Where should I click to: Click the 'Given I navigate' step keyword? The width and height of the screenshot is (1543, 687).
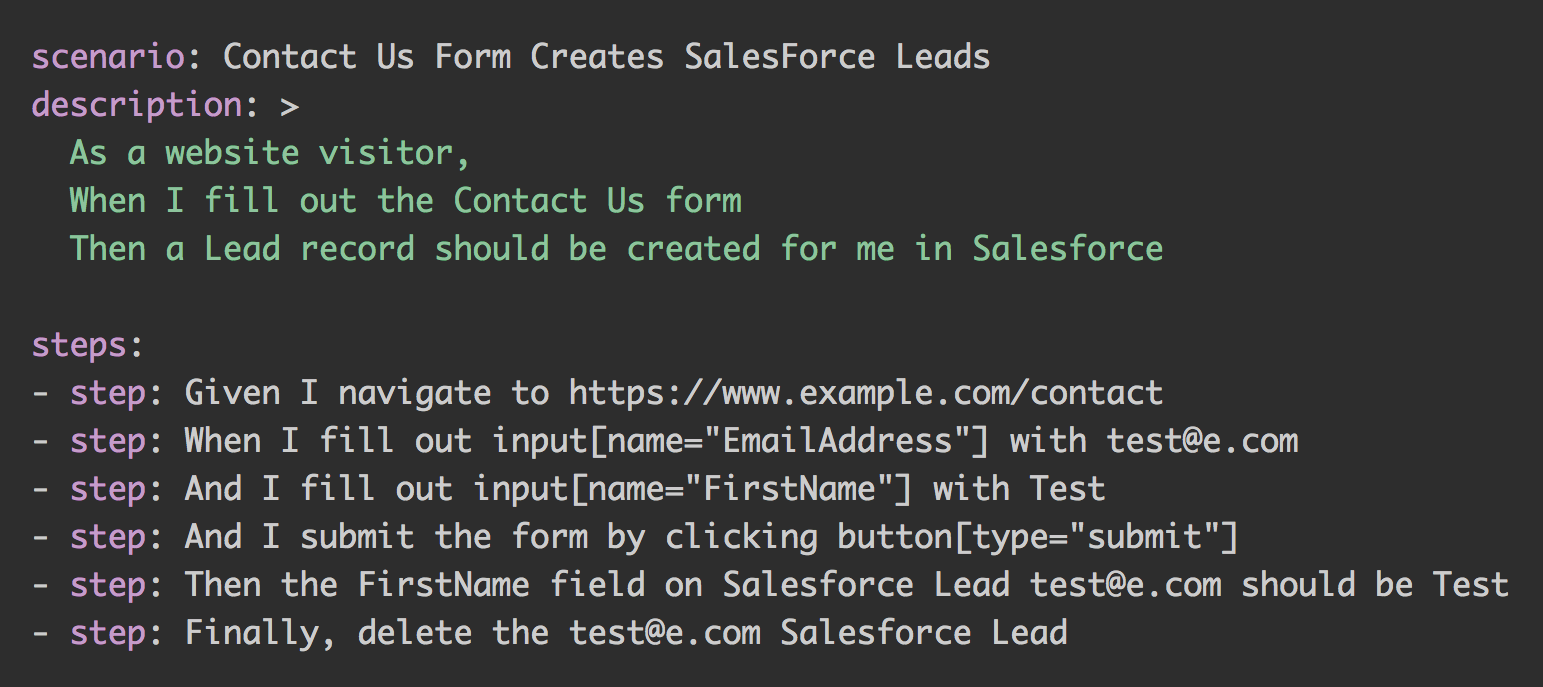pos(338,393)
